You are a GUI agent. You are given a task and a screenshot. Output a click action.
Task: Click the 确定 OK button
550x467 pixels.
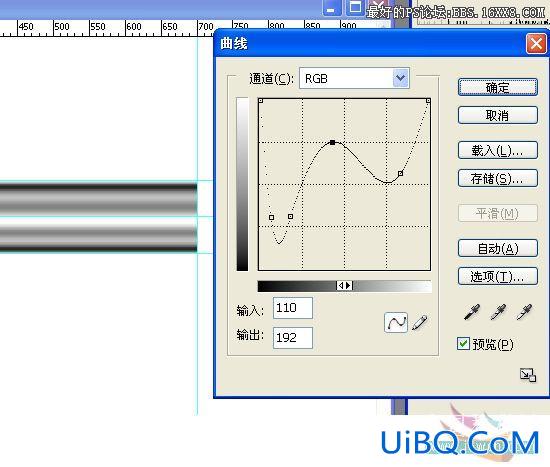point(498,87)
